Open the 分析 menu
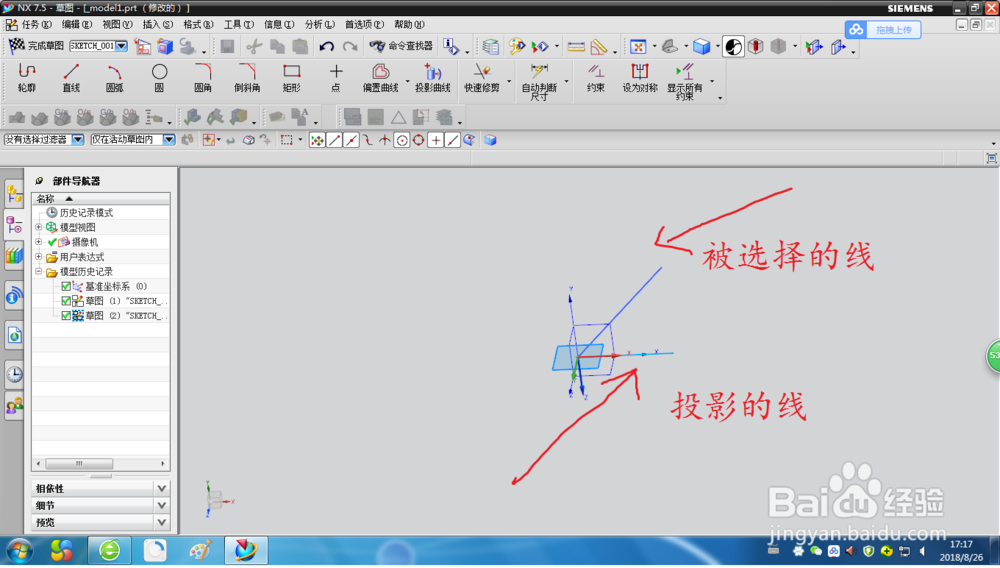The height and width of the screenshot is (568, 1000). click(x=320, y=24)
